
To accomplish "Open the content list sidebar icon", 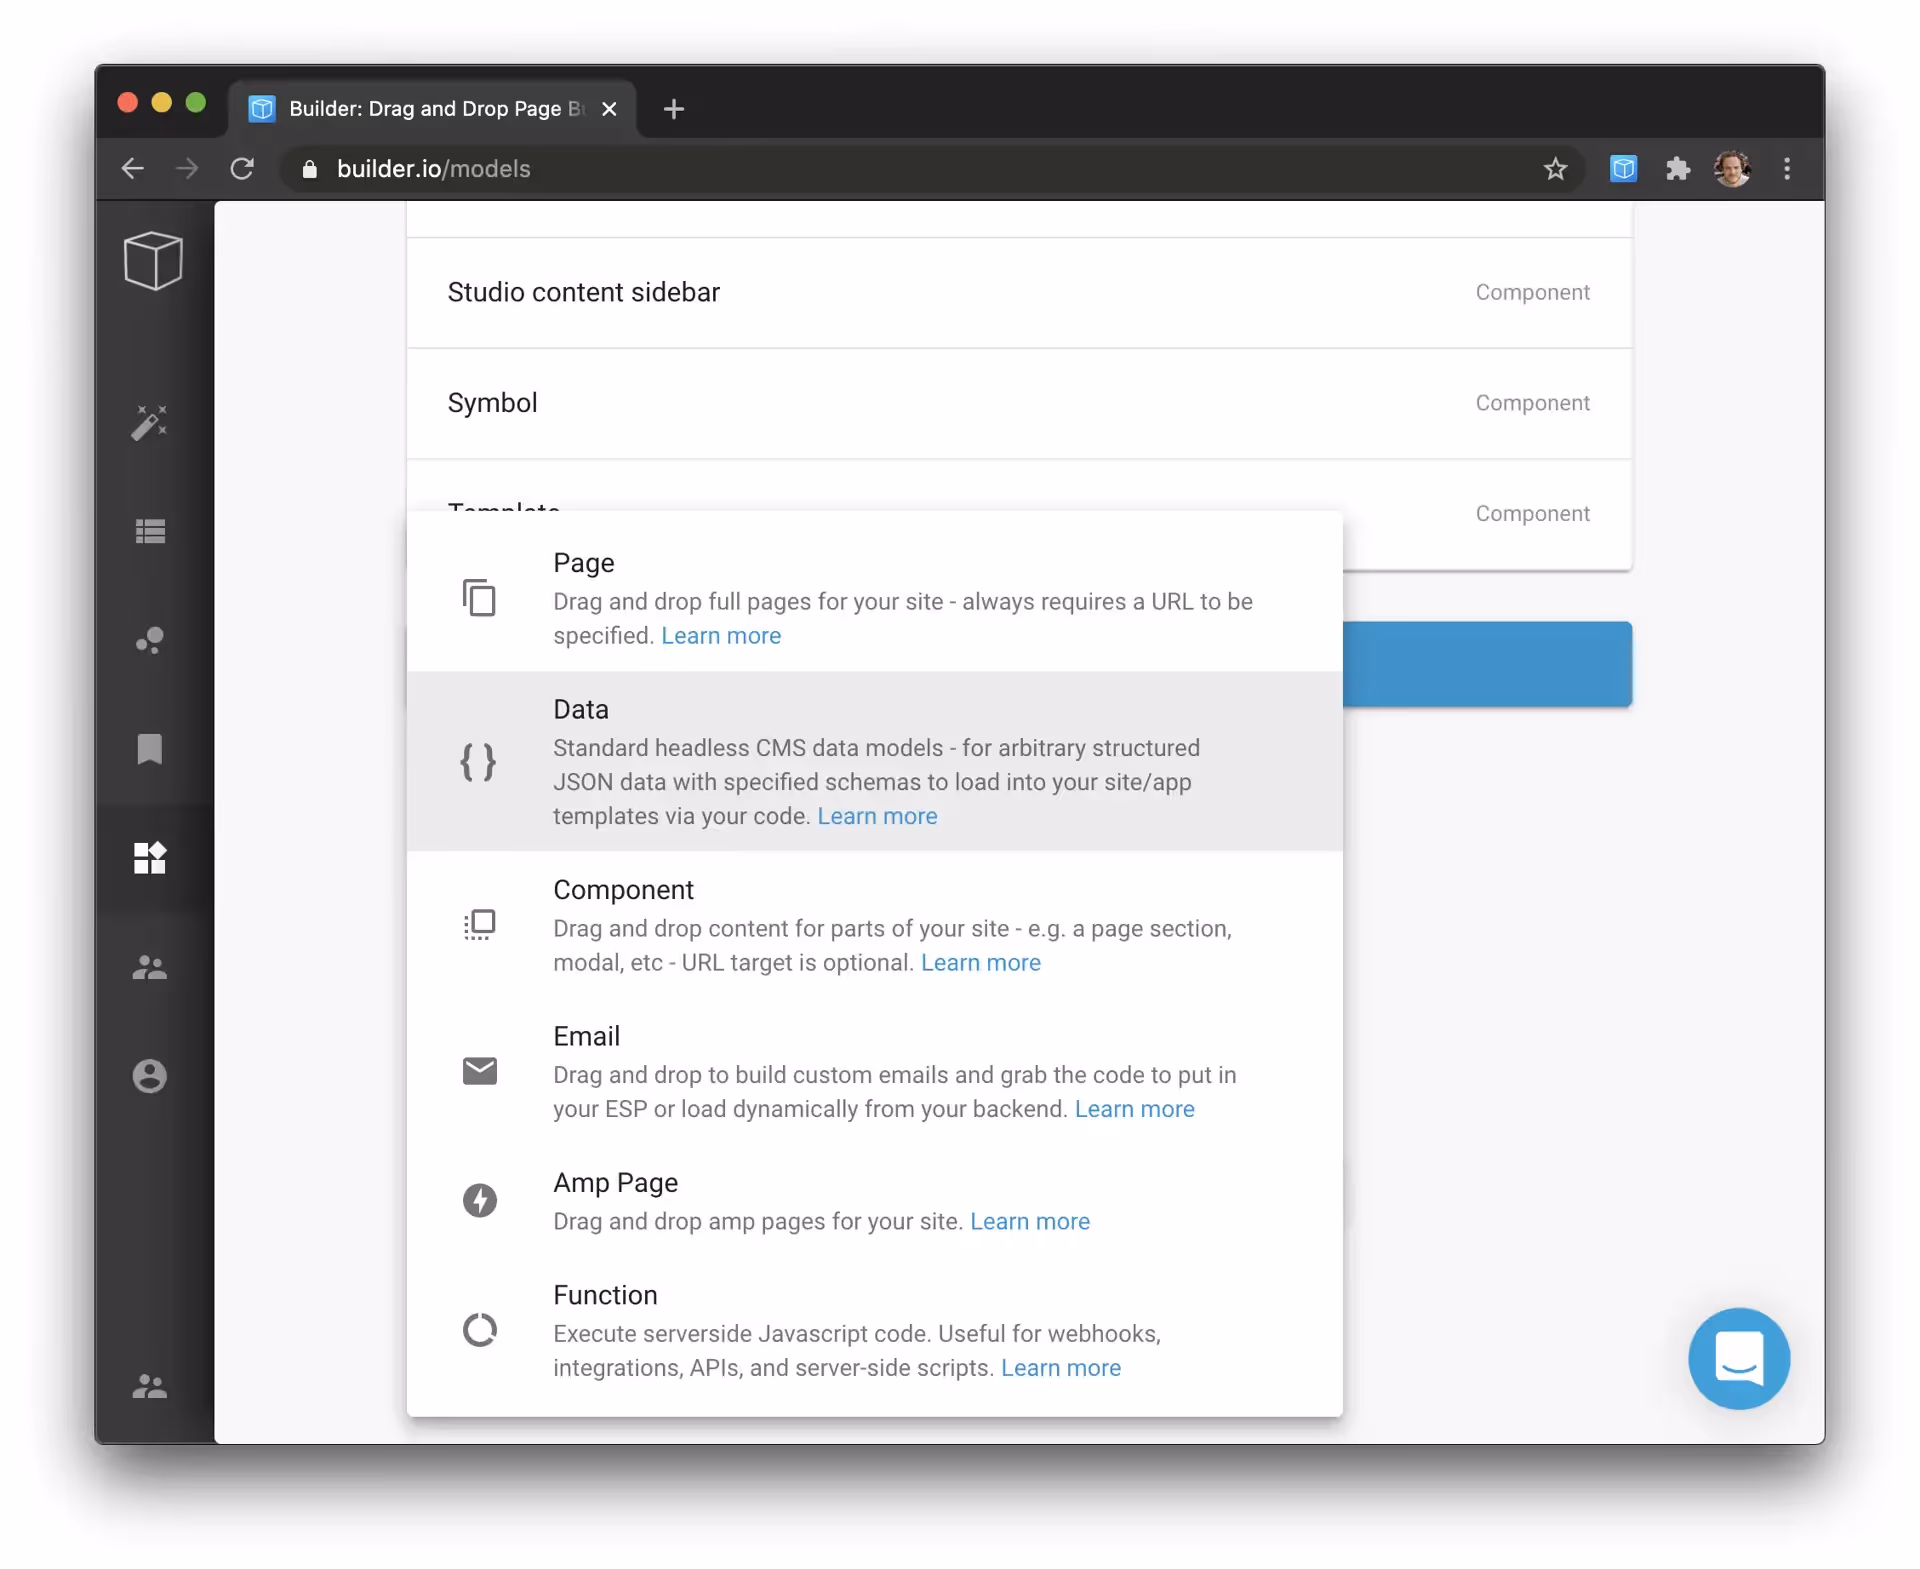I will [150, 531].
